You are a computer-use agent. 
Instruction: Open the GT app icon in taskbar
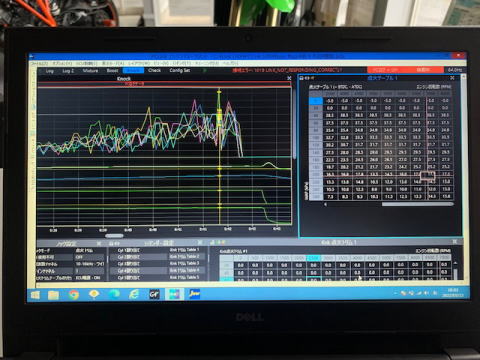point(154,294)
